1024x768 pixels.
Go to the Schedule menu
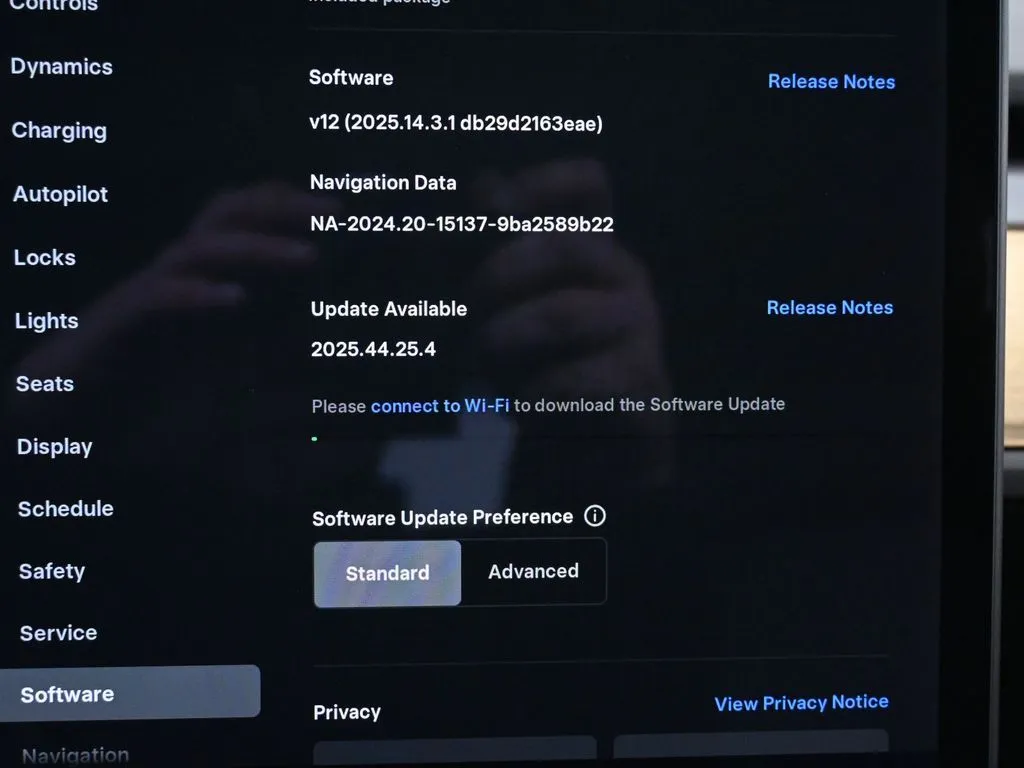(66, 509)
